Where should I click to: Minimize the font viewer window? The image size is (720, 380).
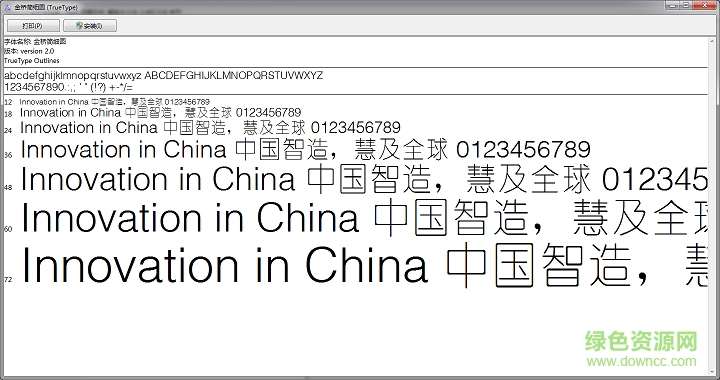672,5
